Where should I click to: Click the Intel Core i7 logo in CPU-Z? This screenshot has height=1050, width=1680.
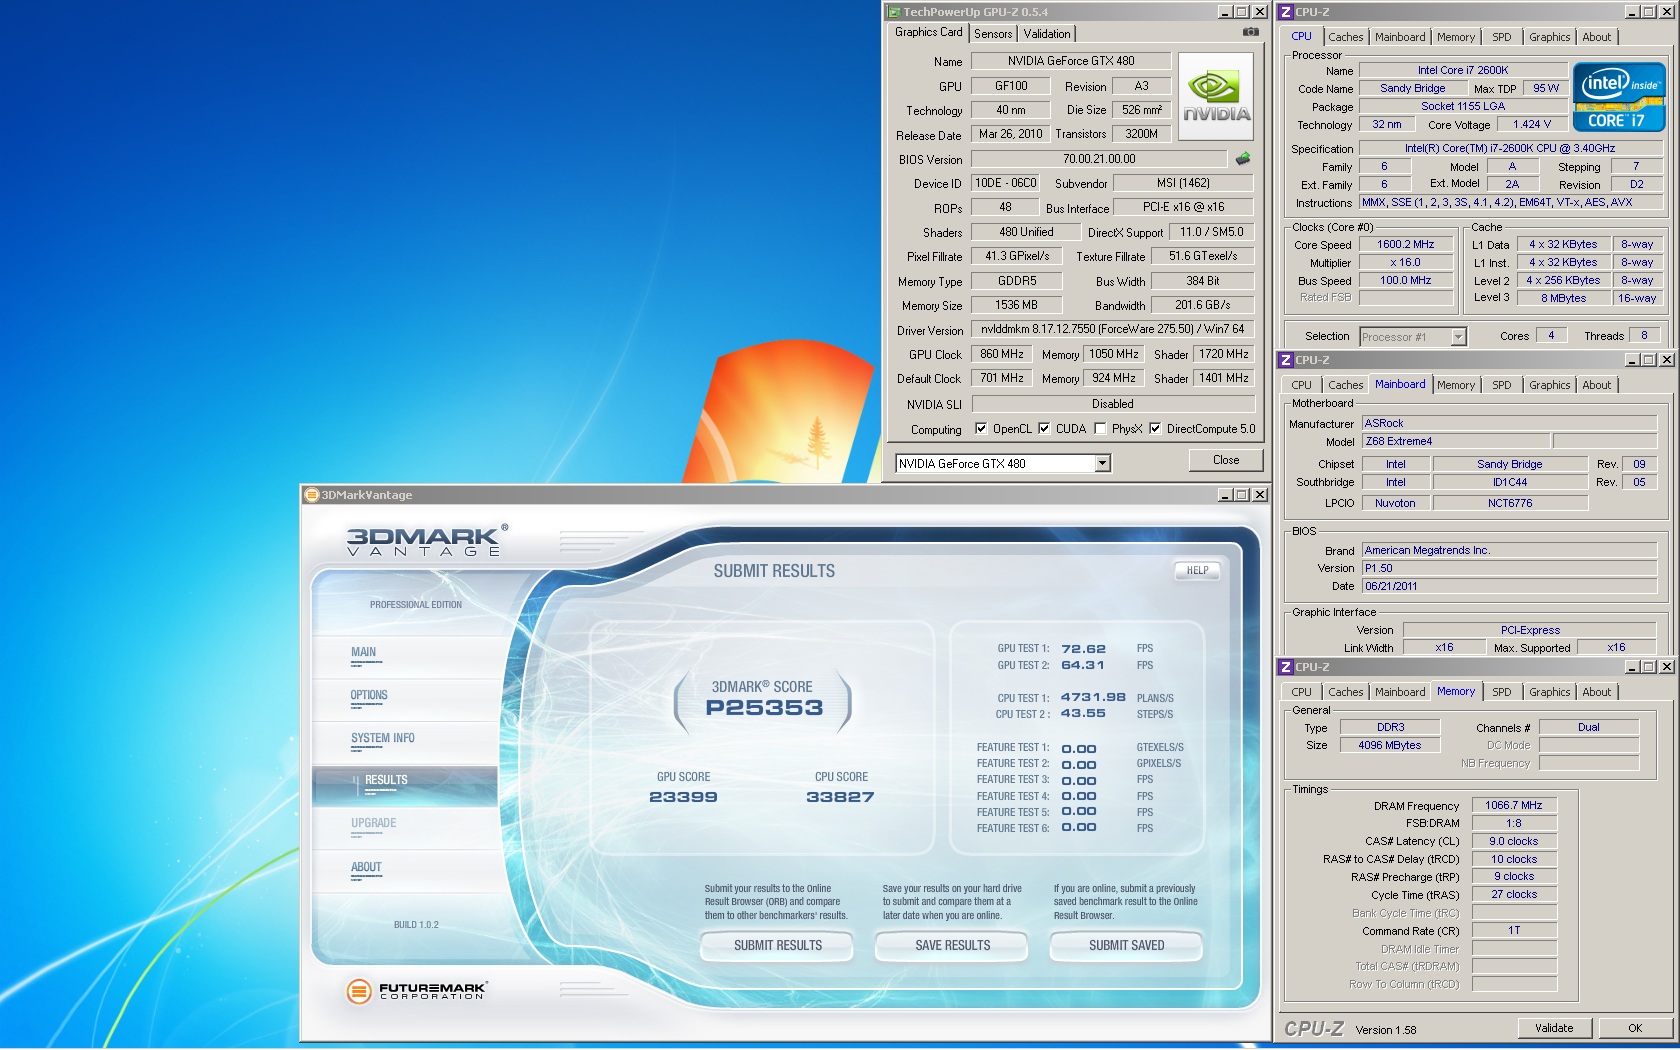point(1618,97)
